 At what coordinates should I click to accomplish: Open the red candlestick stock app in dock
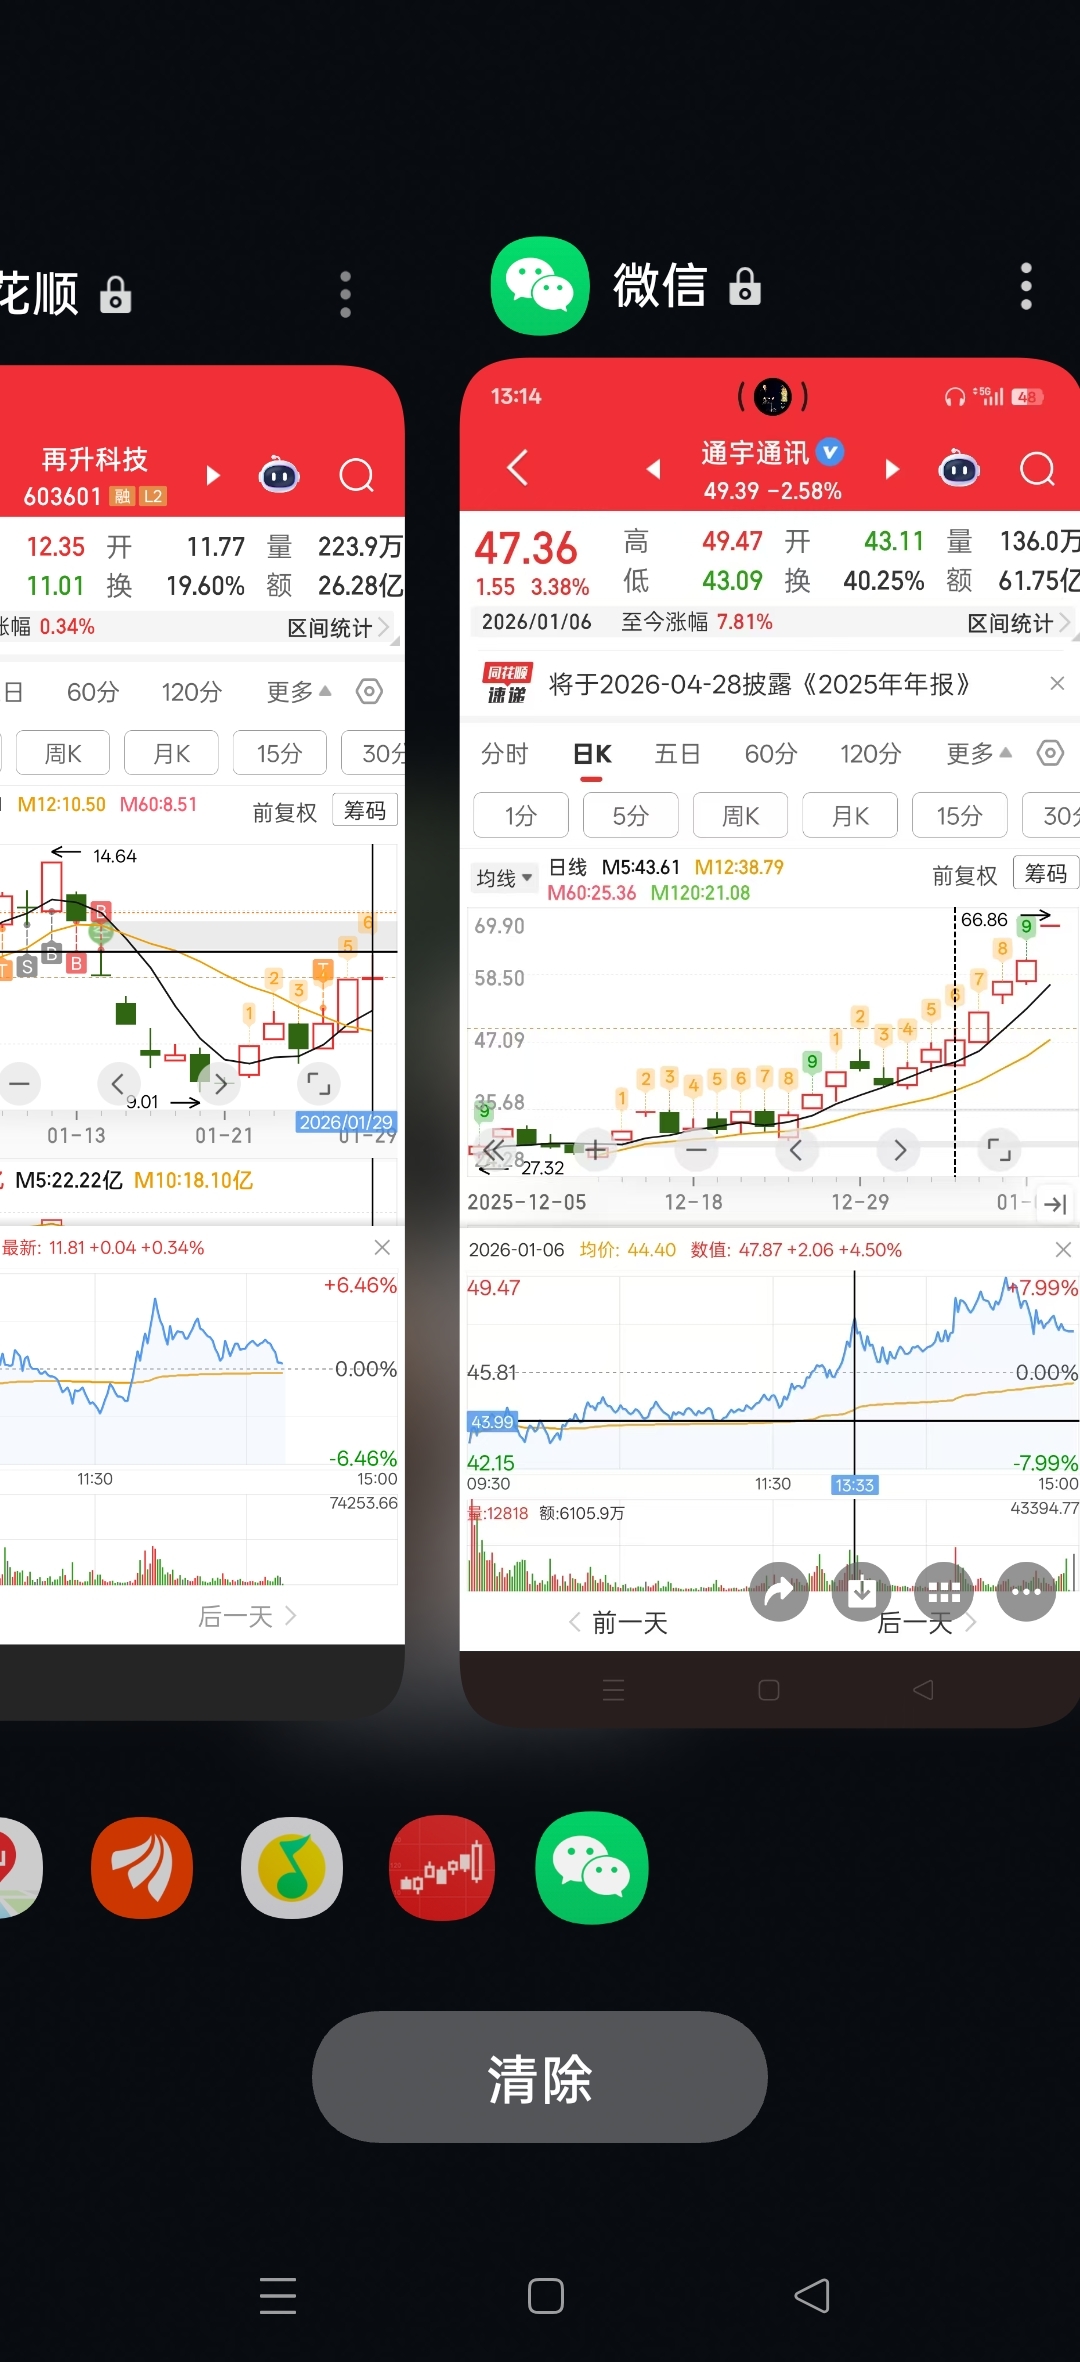pyautogui.click(x=442, y=1868)
